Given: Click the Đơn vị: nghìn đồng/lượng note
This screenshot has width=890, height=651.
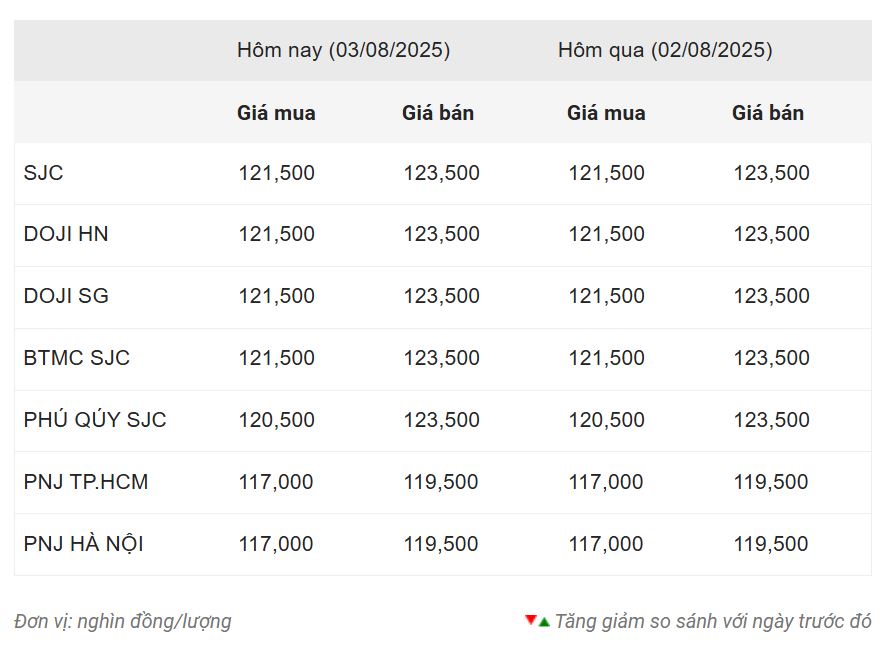Looking at the screenshot, I should [x=123, y=621].
